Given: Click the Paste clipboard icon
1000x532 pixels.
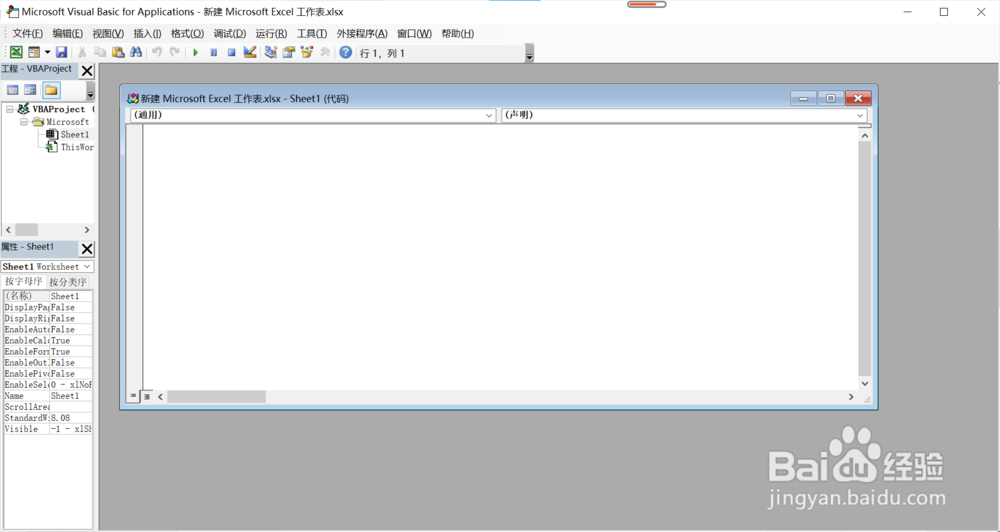Looking at the screenshot, I should click(x=118, y=52).
